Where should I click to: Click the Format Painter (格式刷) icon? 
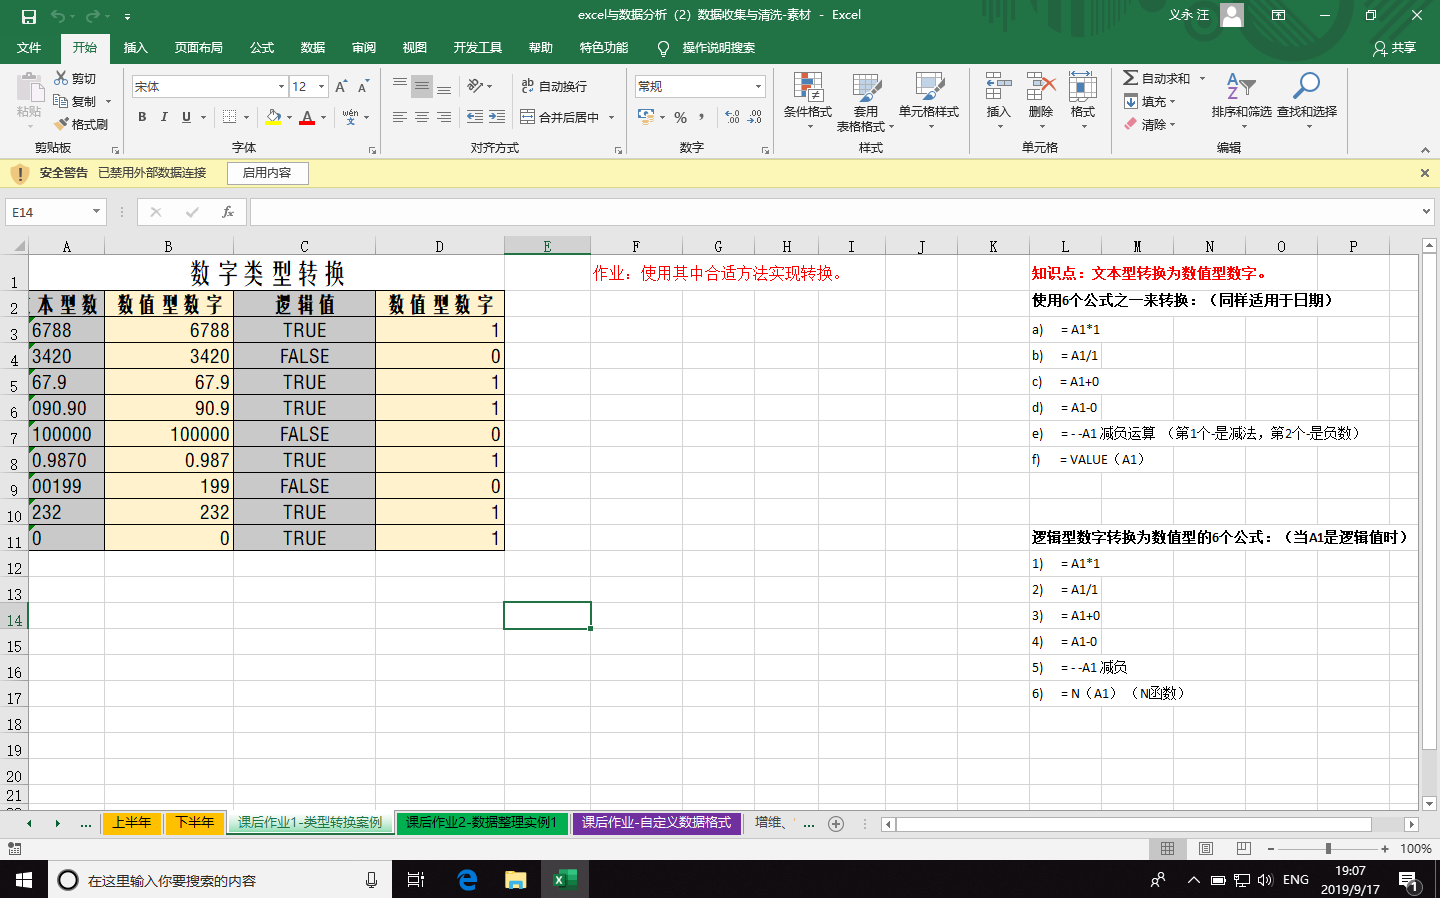point(62,124)
